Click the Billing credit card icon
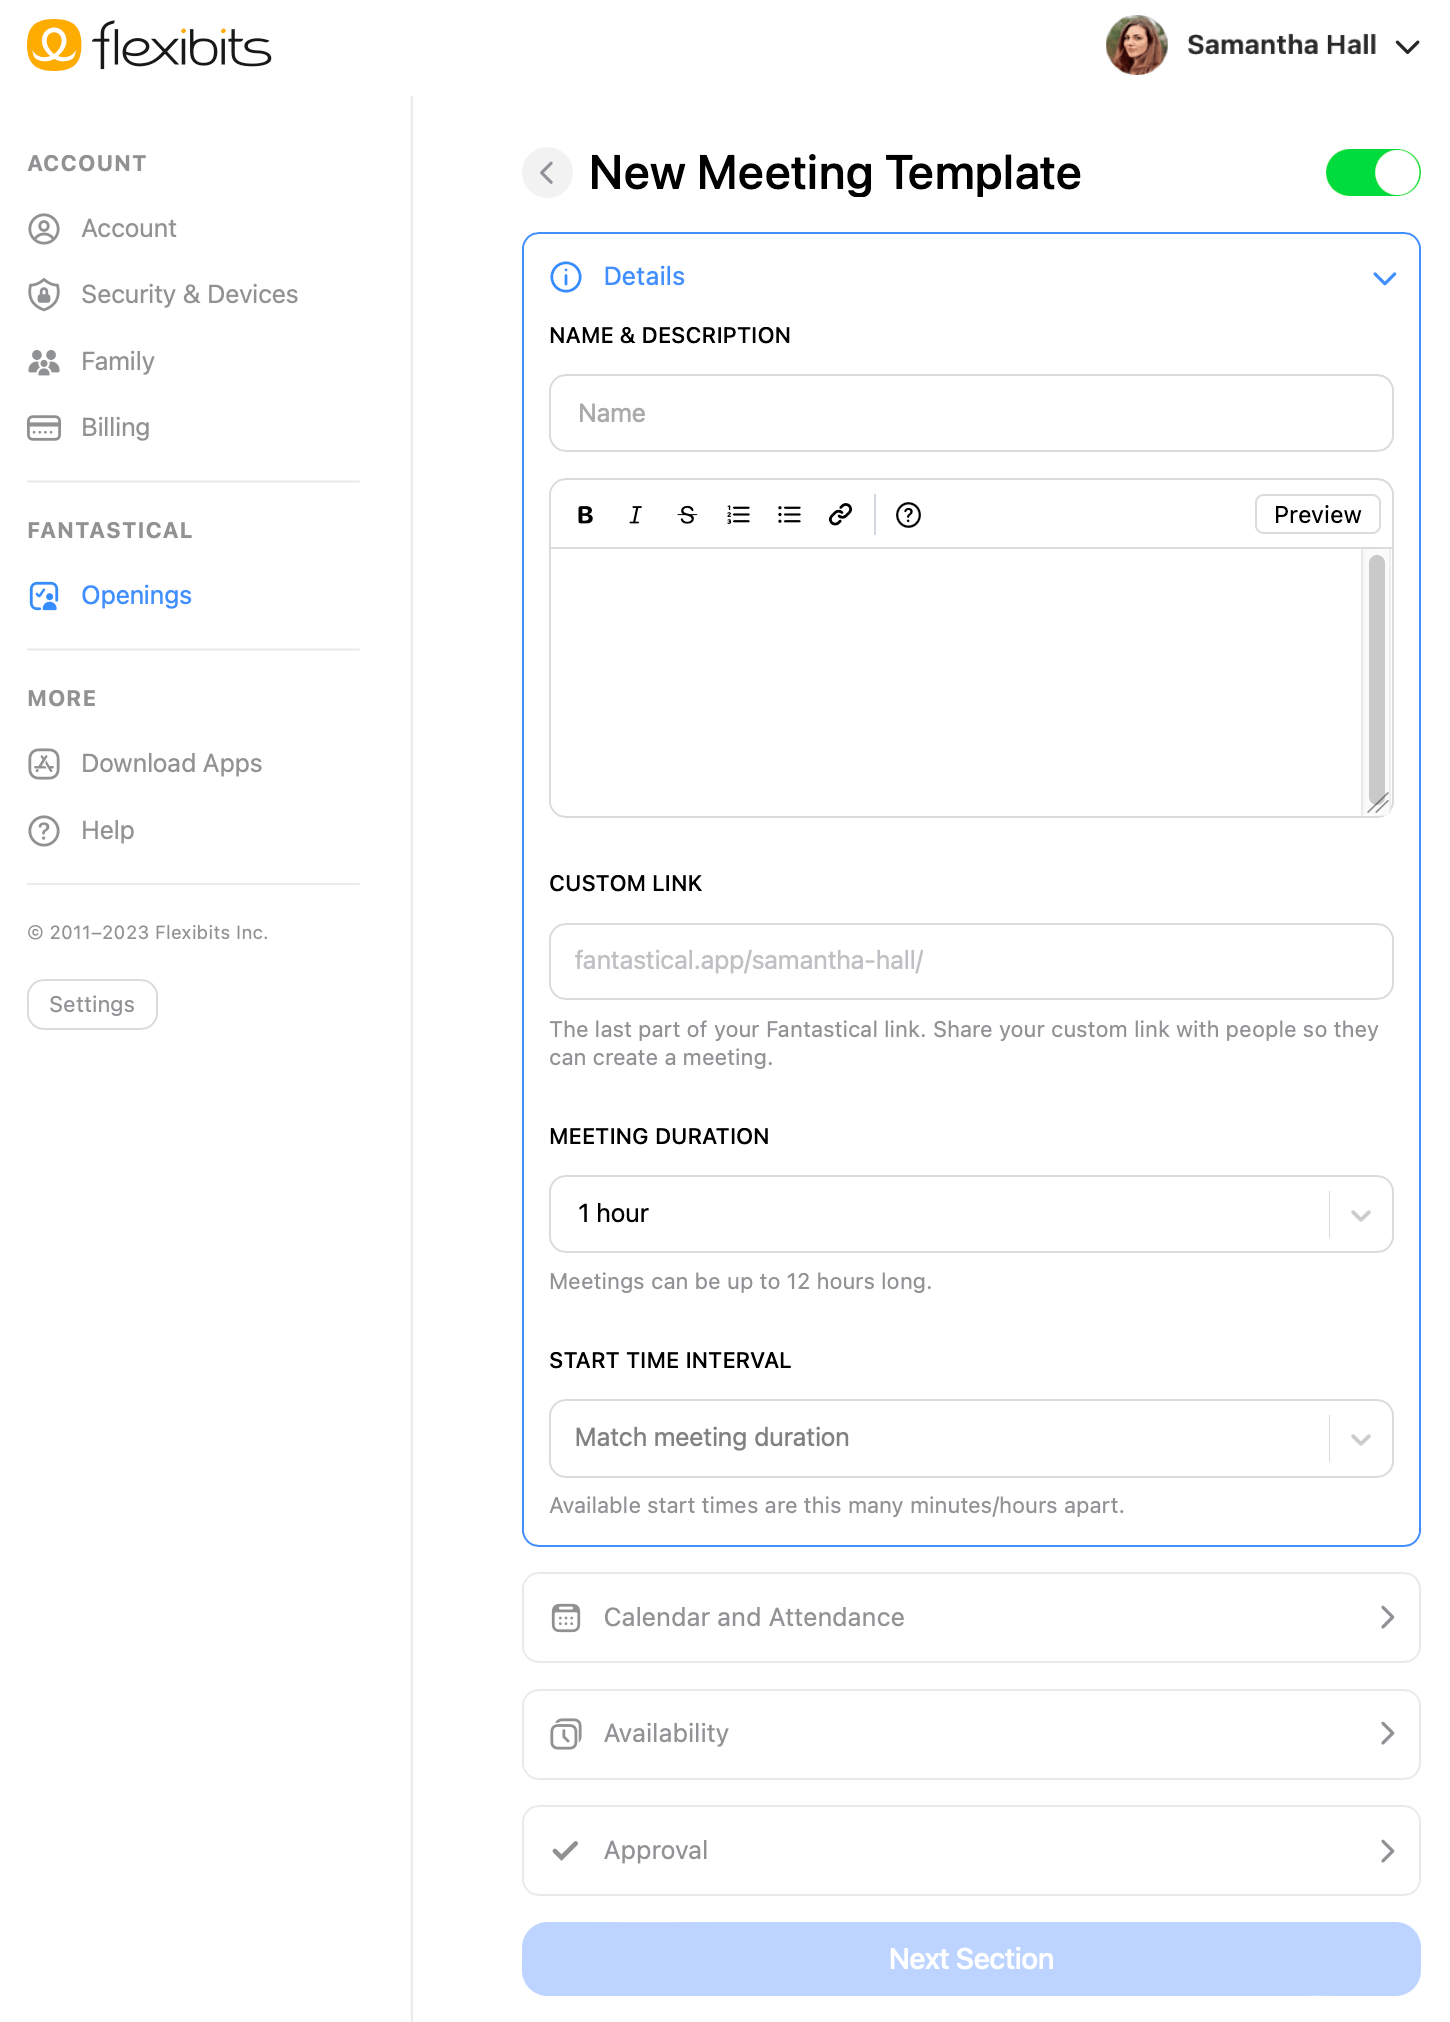Screen dimensions: 1450x2022 pyautogui.click(x=44, y=428)
